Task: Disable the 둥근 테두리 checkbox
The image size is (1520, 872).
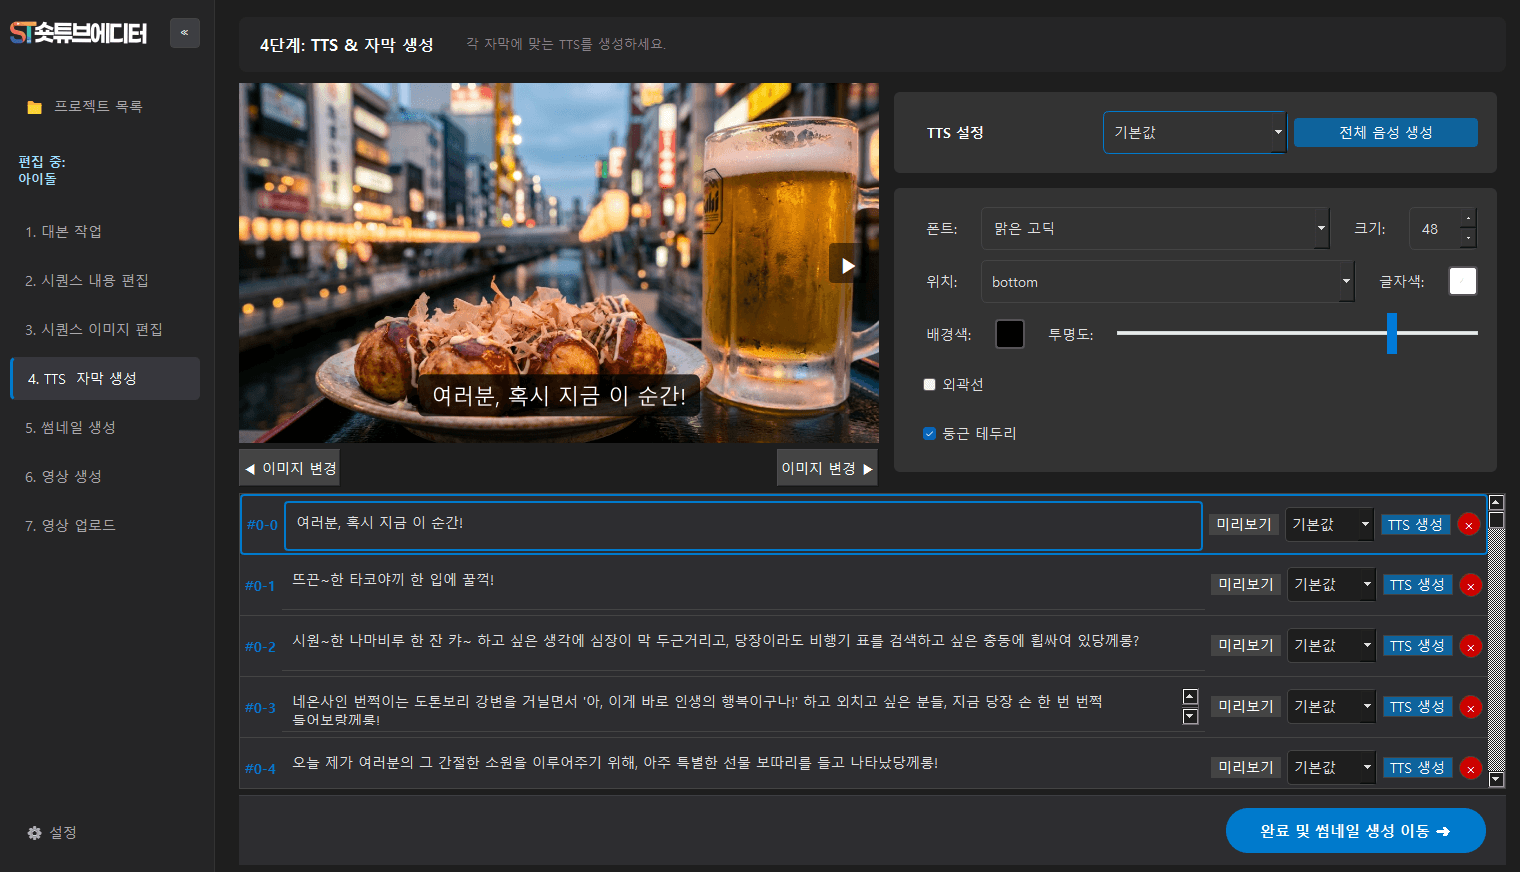Action: 929,433
